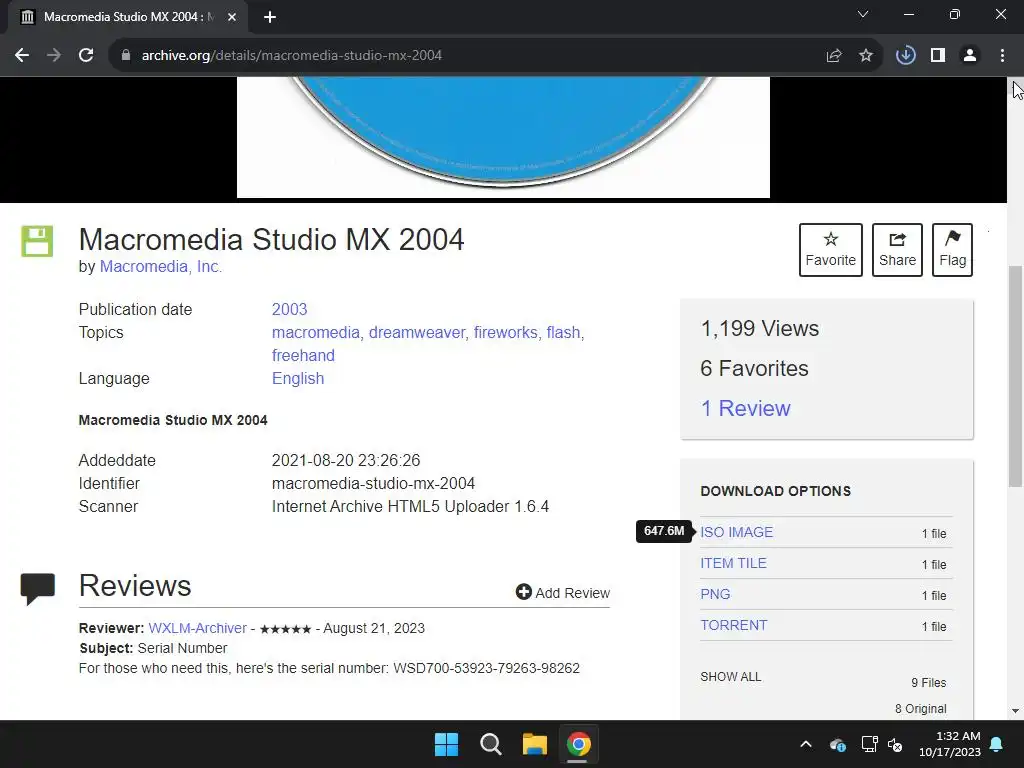Image resolution: width=1024 pixels, height=768 pixels.
Task: Open the macromedia topic link
Action: point(315,332)
